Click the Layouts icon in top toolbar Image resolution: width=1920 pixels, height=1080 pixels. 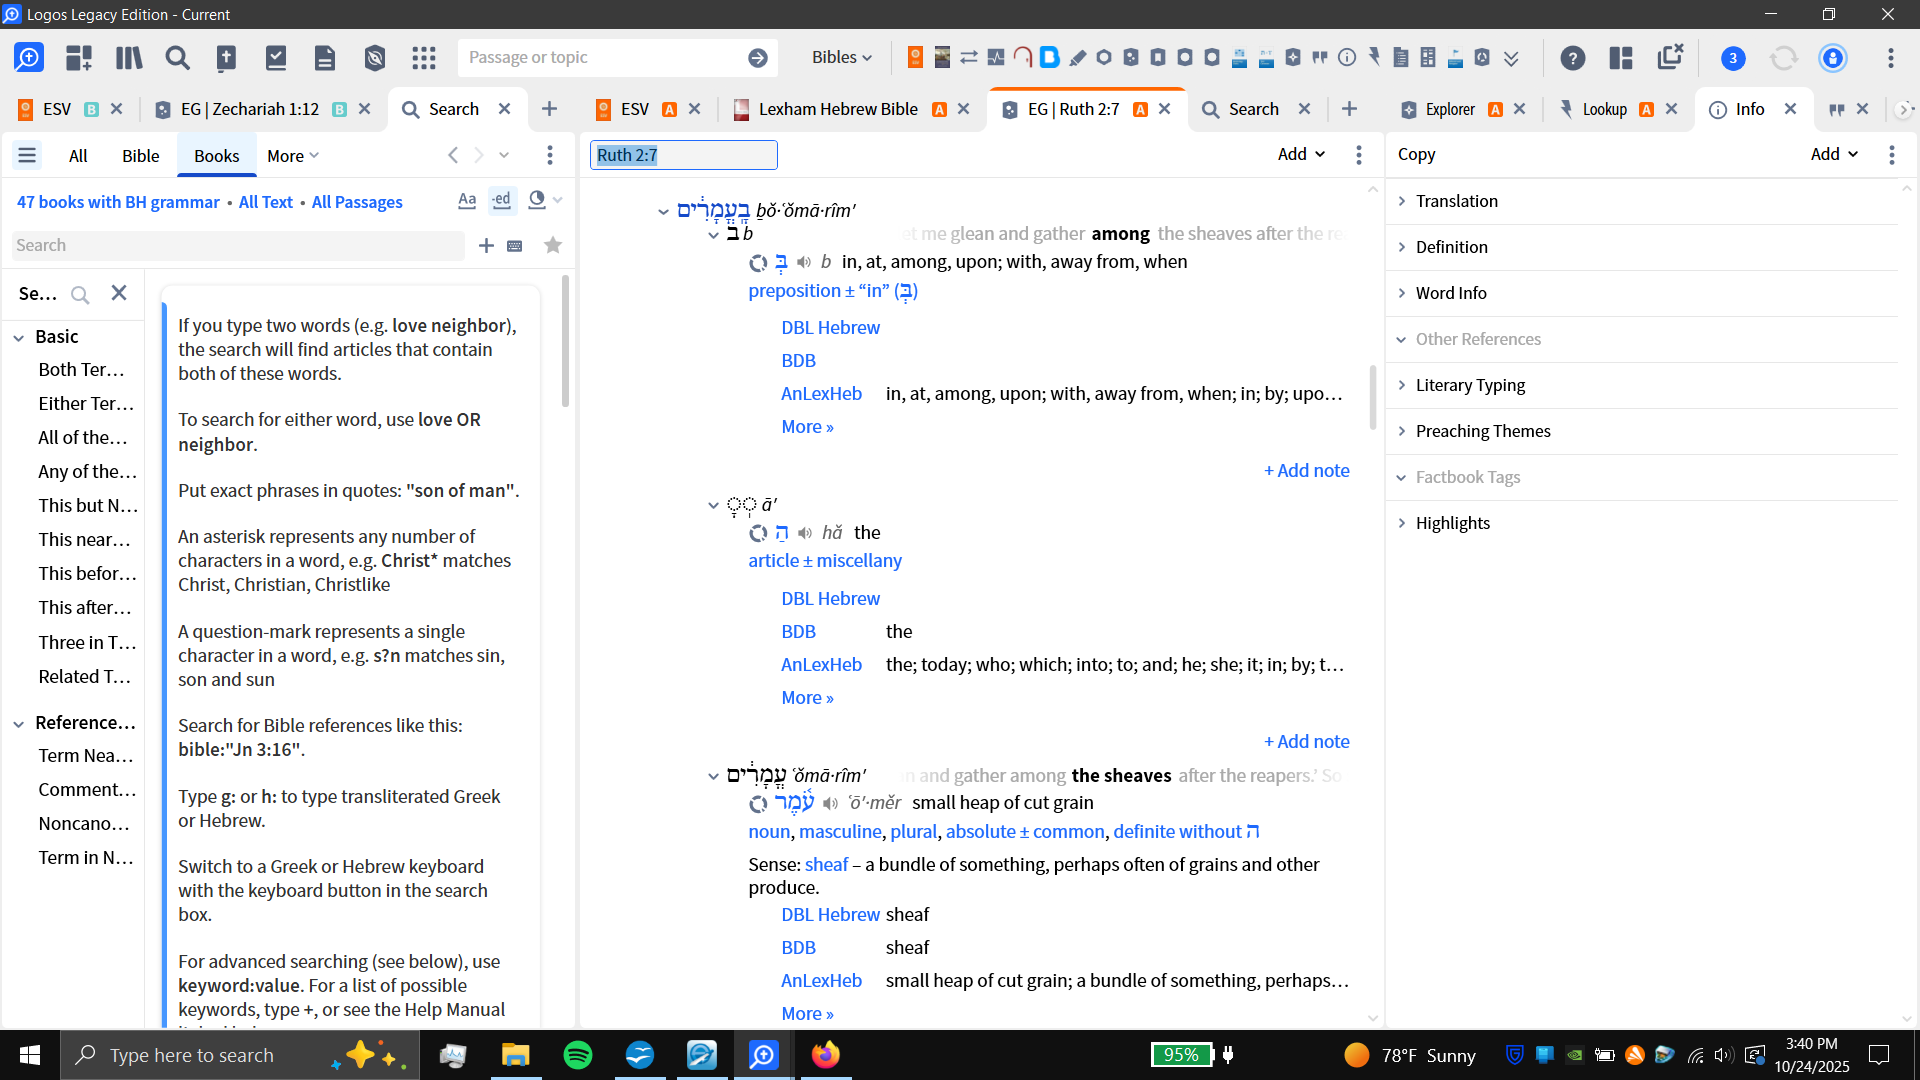click(1621, 58)
